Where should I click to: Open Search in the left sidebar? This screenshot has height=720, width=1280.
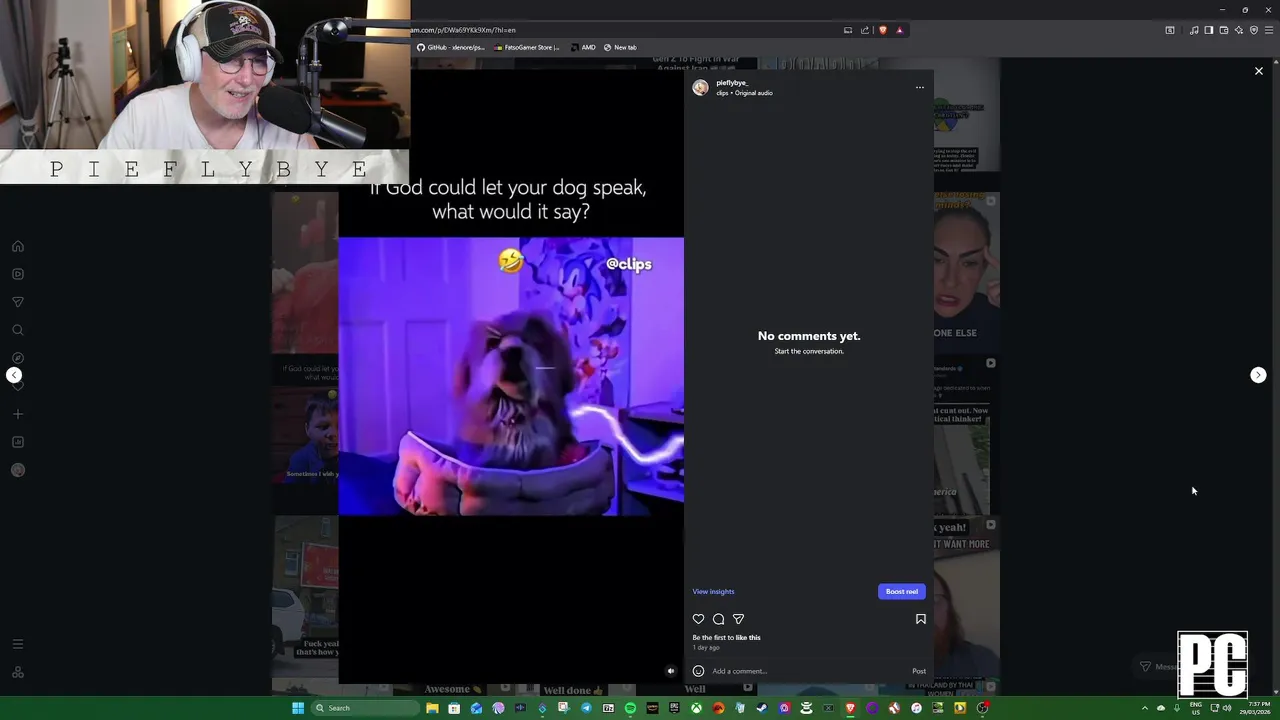click(x=18, y=330)
